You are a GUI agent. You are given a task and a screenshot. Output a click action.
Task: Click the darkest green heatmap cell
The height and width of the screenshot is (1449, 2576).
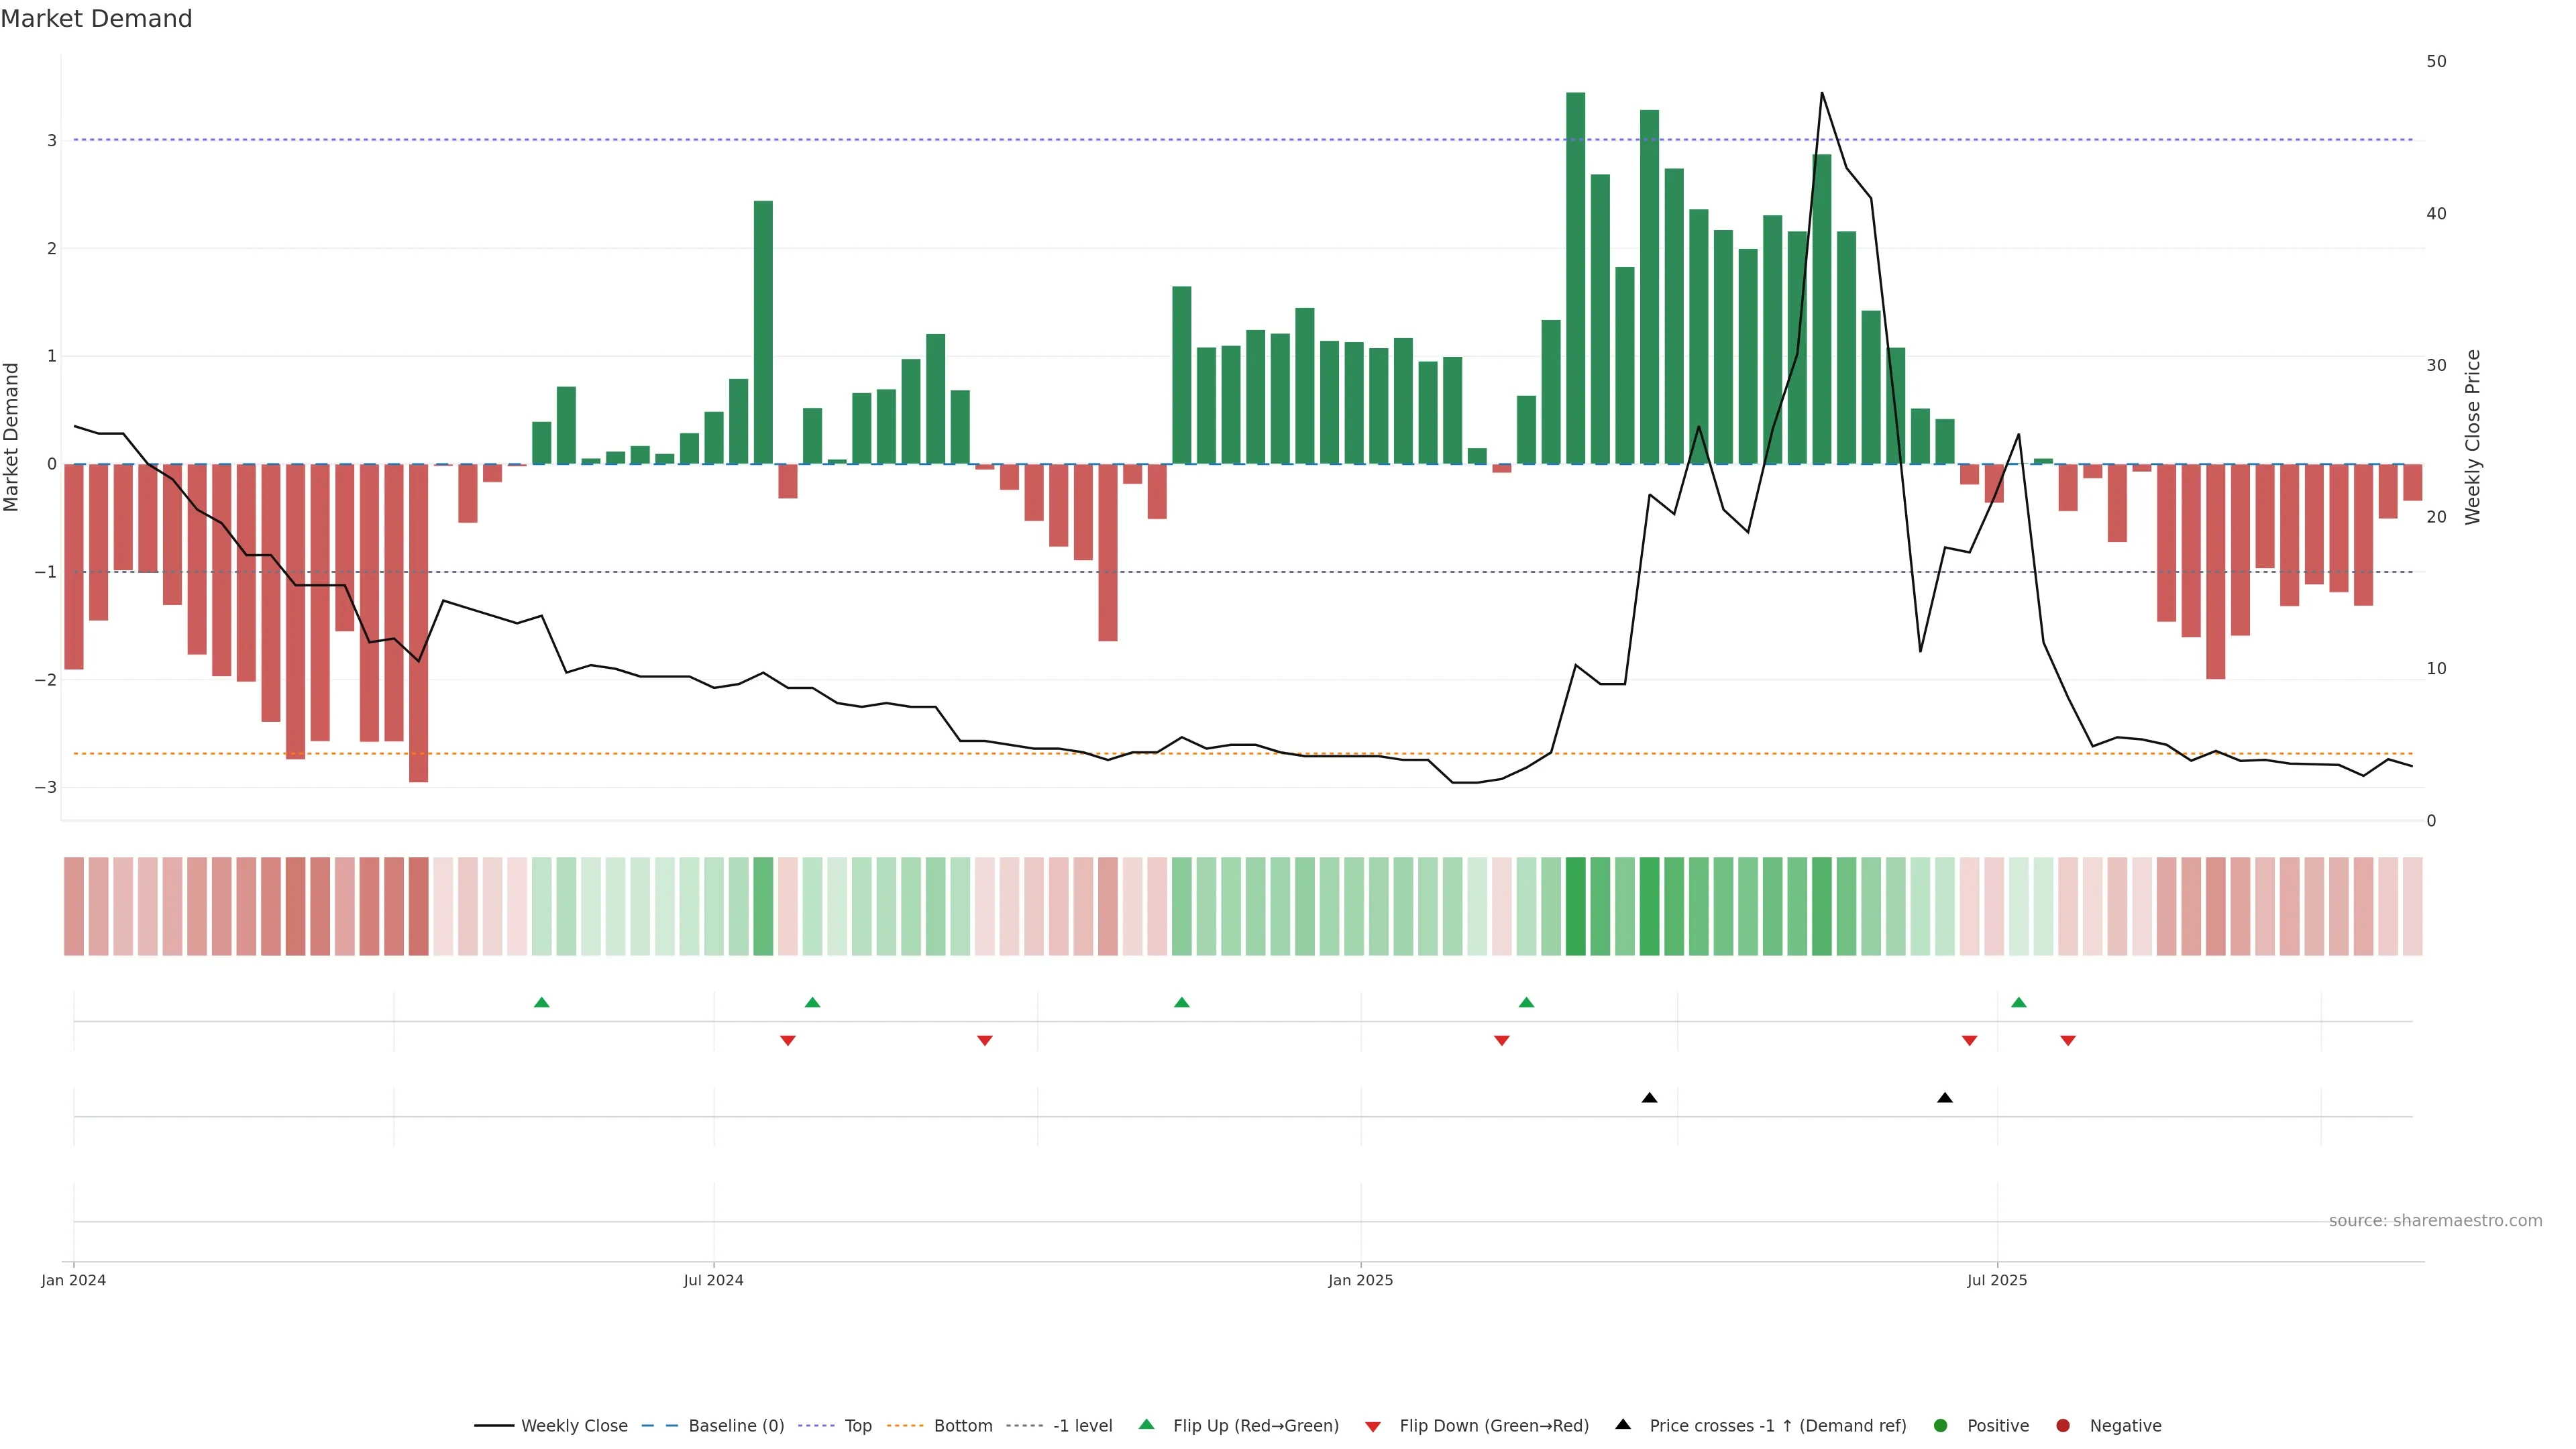point(1575,906)
